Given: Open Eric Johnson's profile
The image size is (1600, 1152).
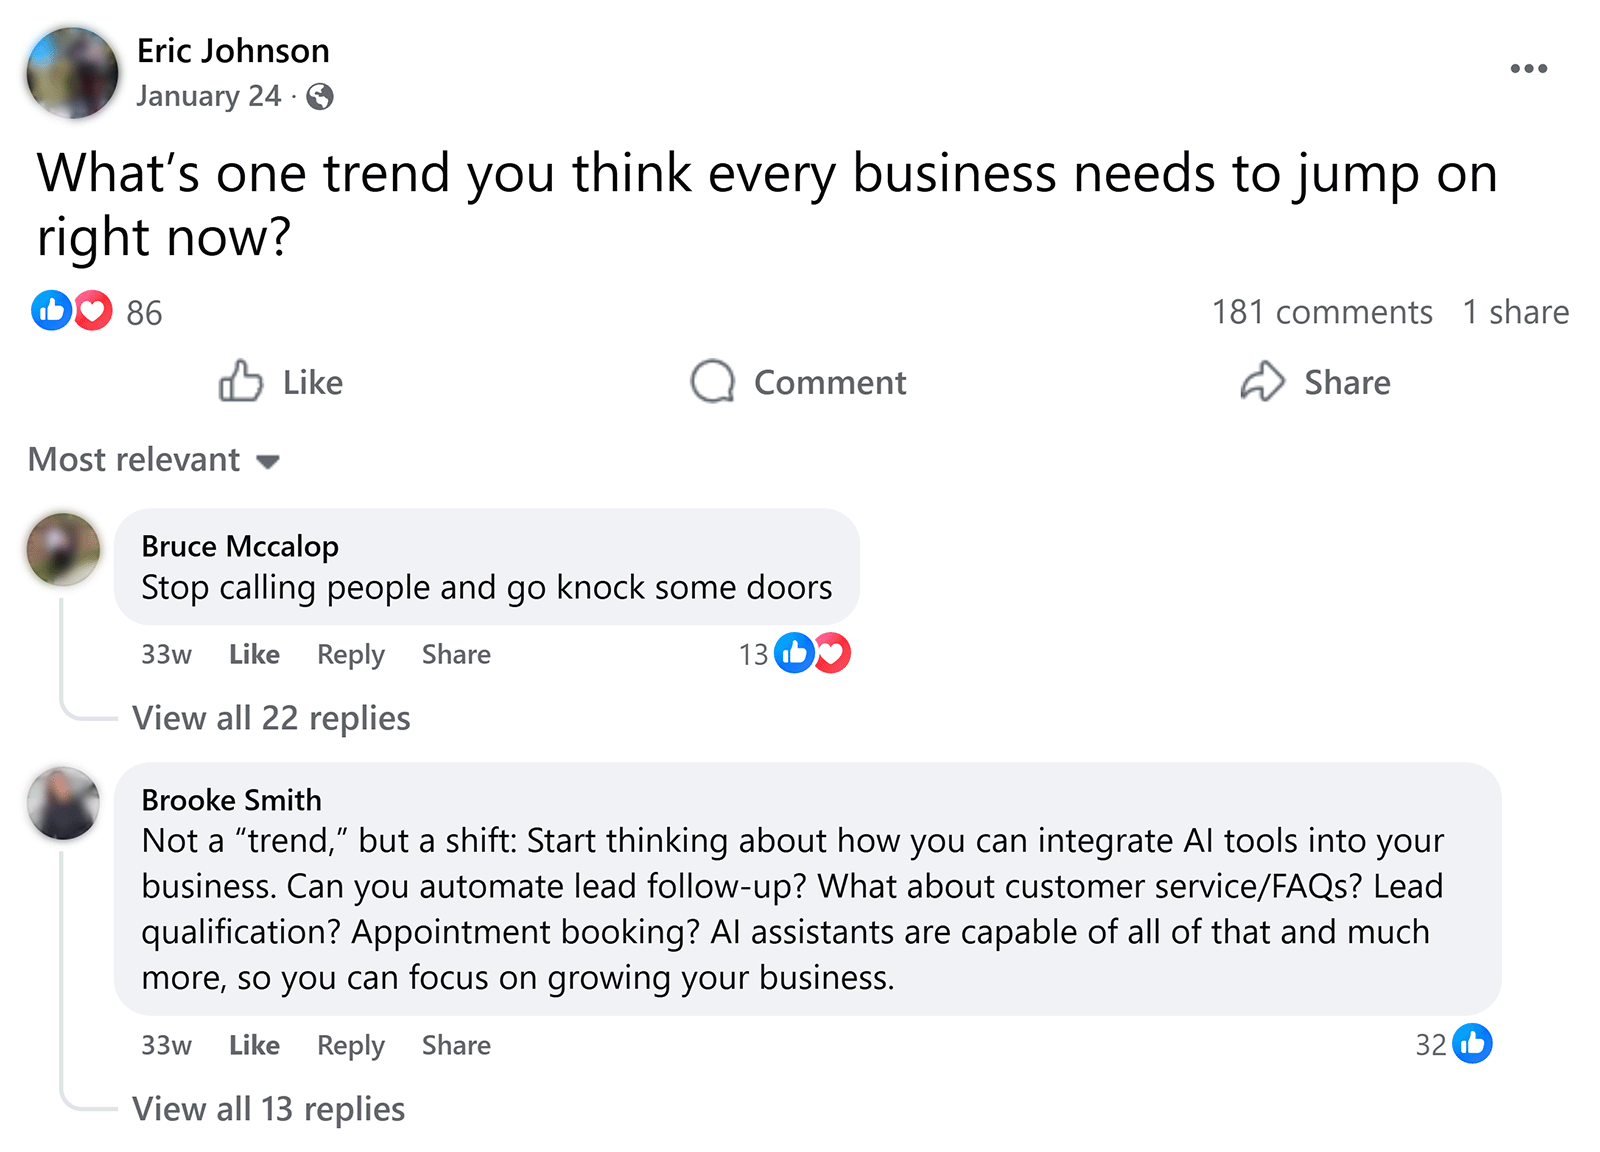Looking at the screenshot, I should tap(233, 50).
